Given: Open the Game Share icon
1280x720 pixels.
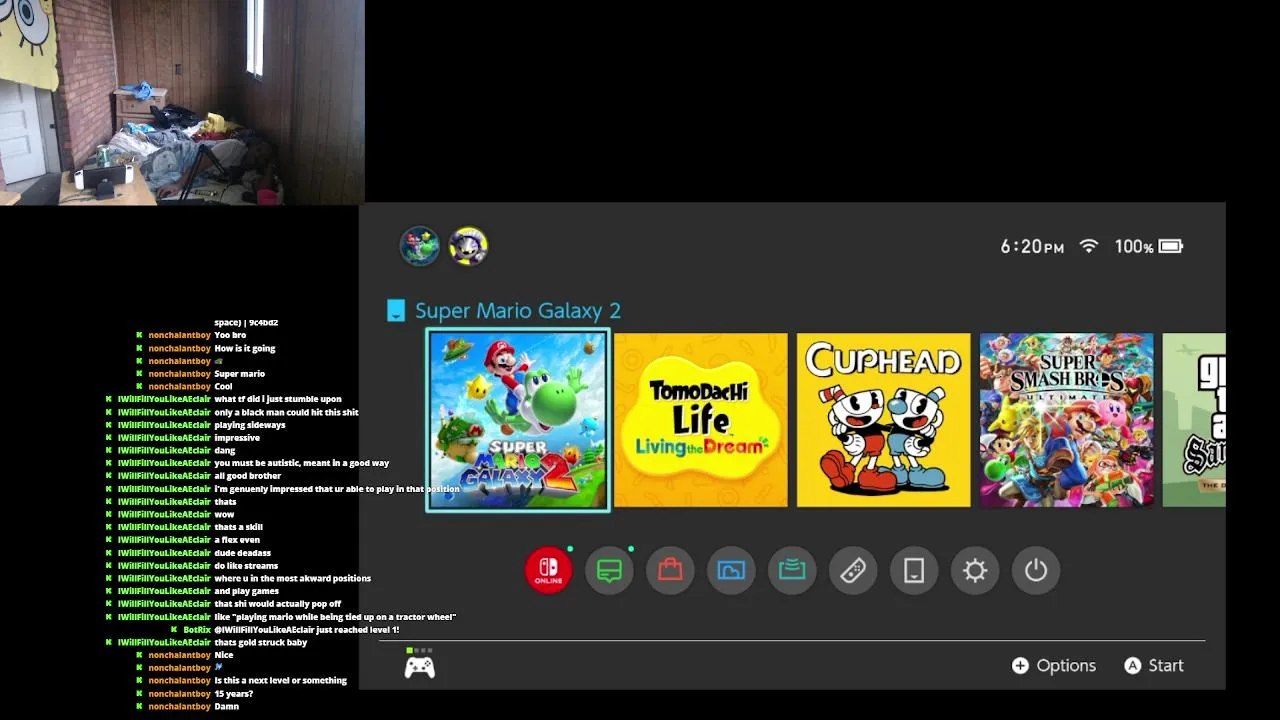Looking at the screenshot, I should [x=792, y=570].
